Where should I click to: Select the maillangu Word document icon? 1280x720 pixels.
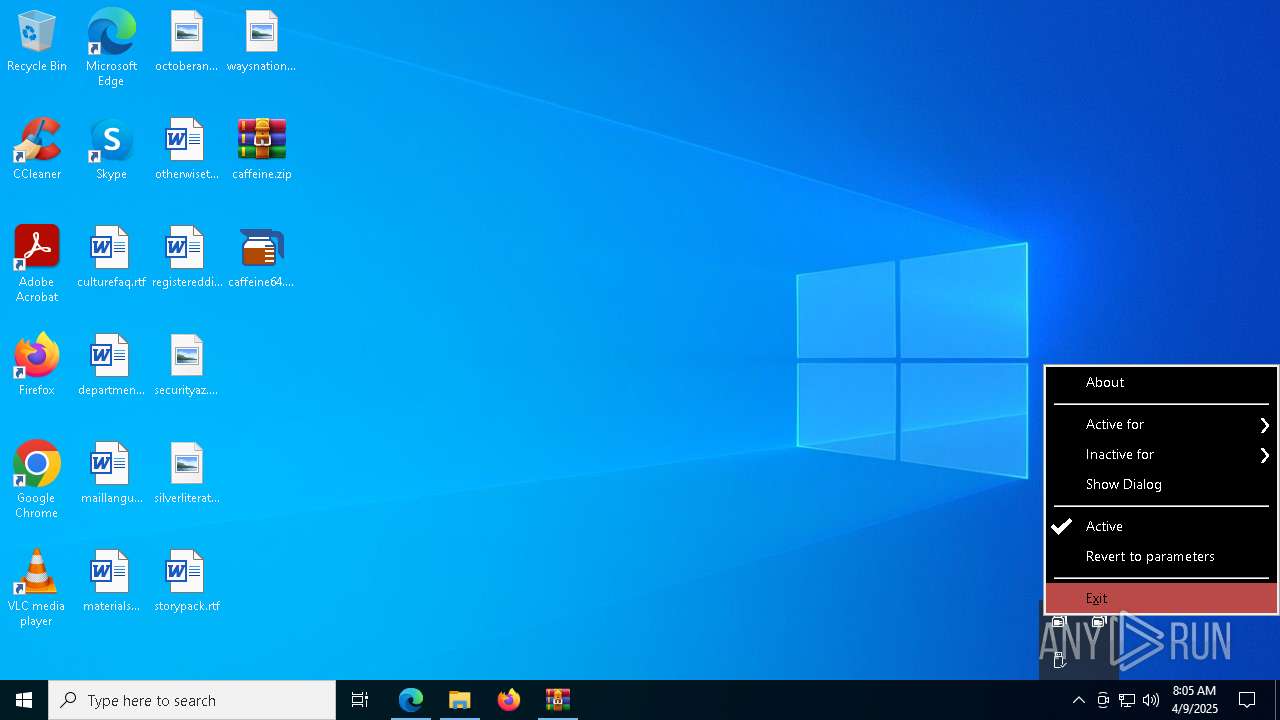point(111,474)
